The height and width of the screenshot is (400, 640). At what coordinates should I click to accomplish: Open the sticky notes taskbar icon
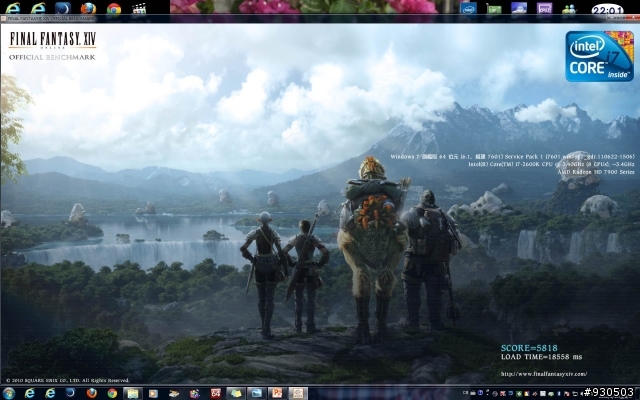pyautogui.click(x=236, y=393)
